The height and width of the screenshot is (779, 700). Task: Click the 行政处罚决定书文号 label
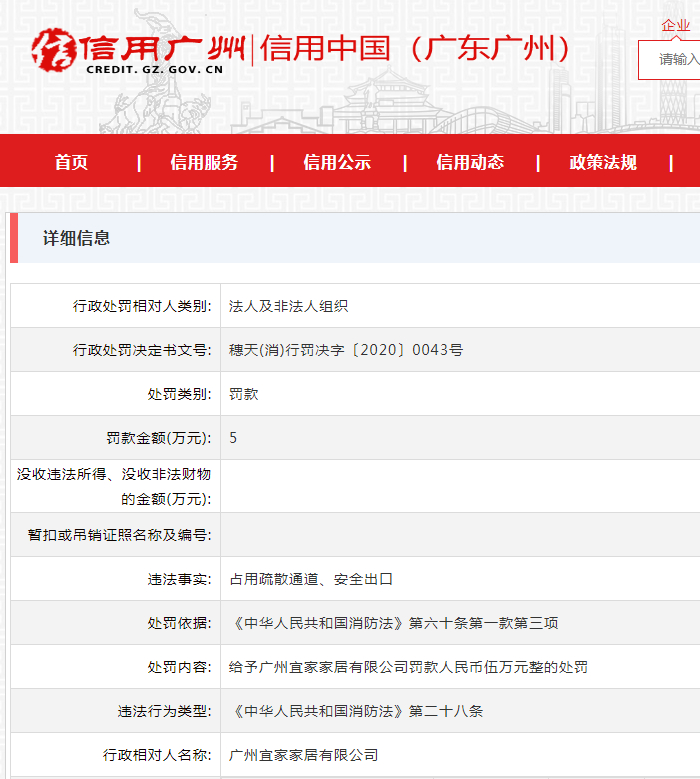[x=142, y=350]
